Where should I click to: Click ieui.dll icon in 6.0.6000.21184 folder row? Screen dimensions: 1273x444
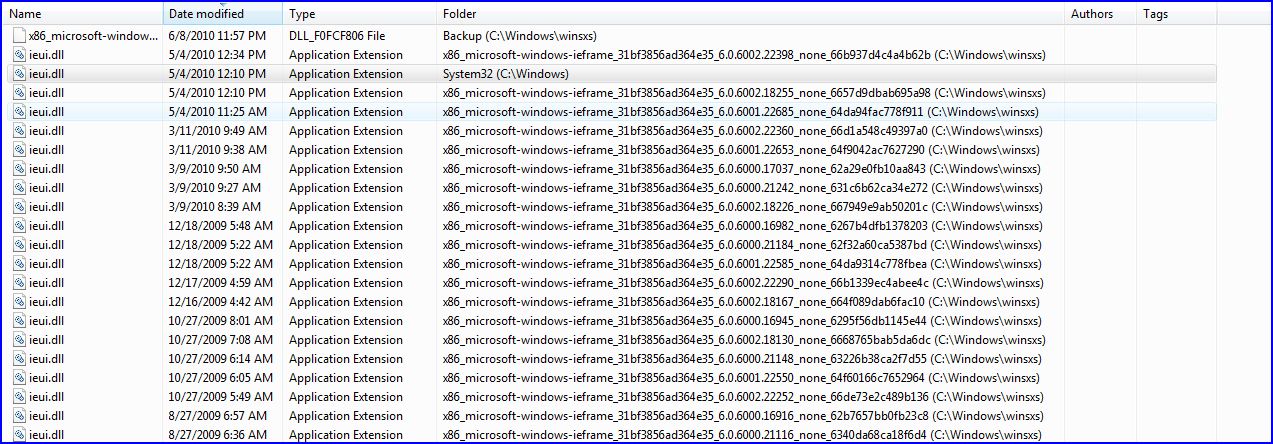click(x=19, y=245)
